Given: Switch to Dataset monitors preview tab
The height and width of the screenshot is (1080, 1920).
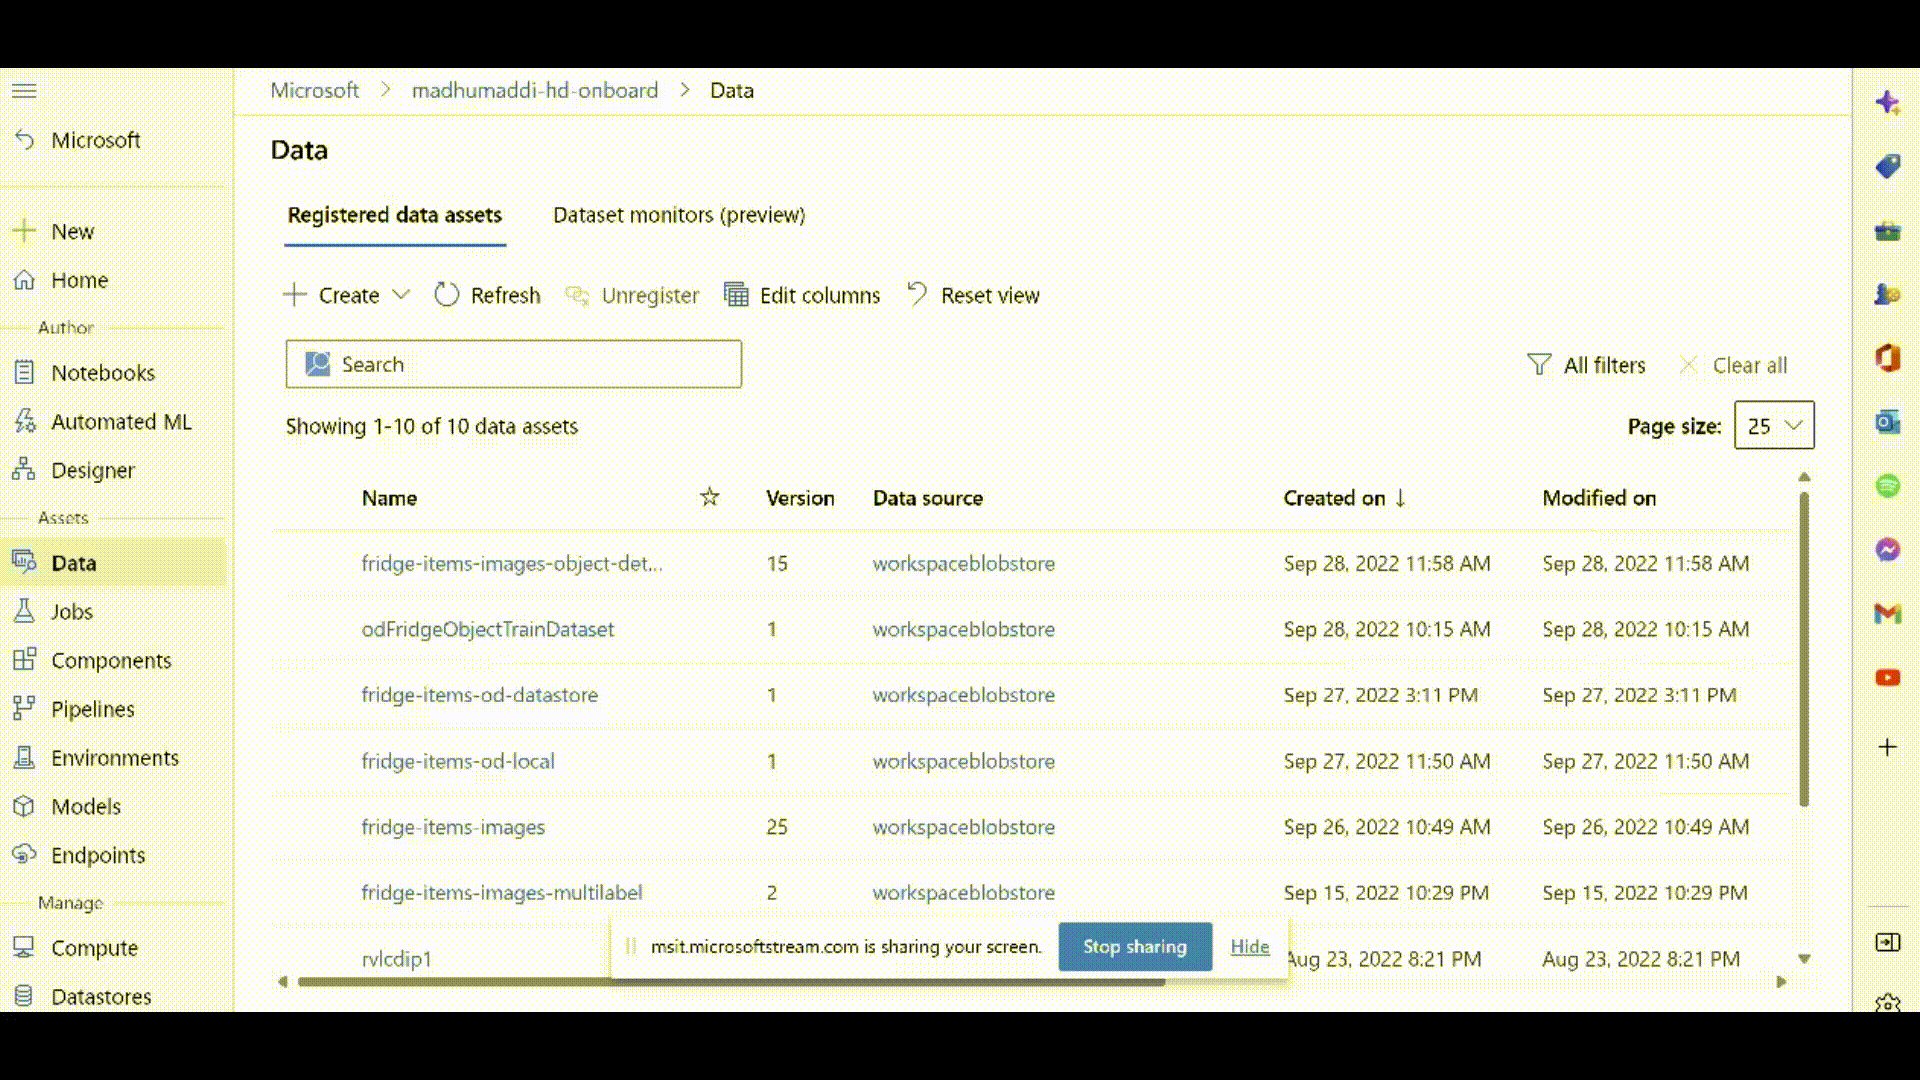Looking at the screenshot, I should 679,214.
